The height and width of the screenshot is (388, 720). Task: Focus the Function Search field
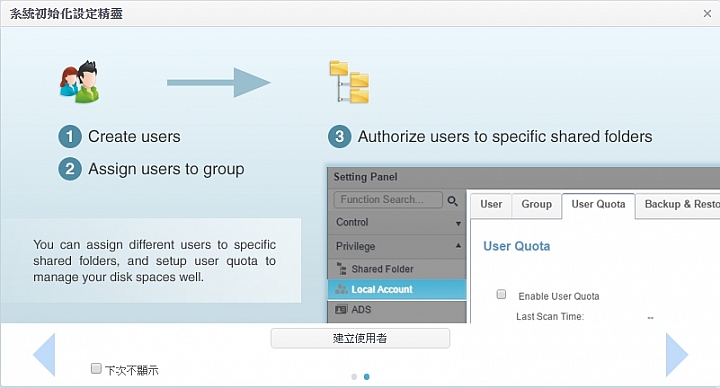coord(388,200)
